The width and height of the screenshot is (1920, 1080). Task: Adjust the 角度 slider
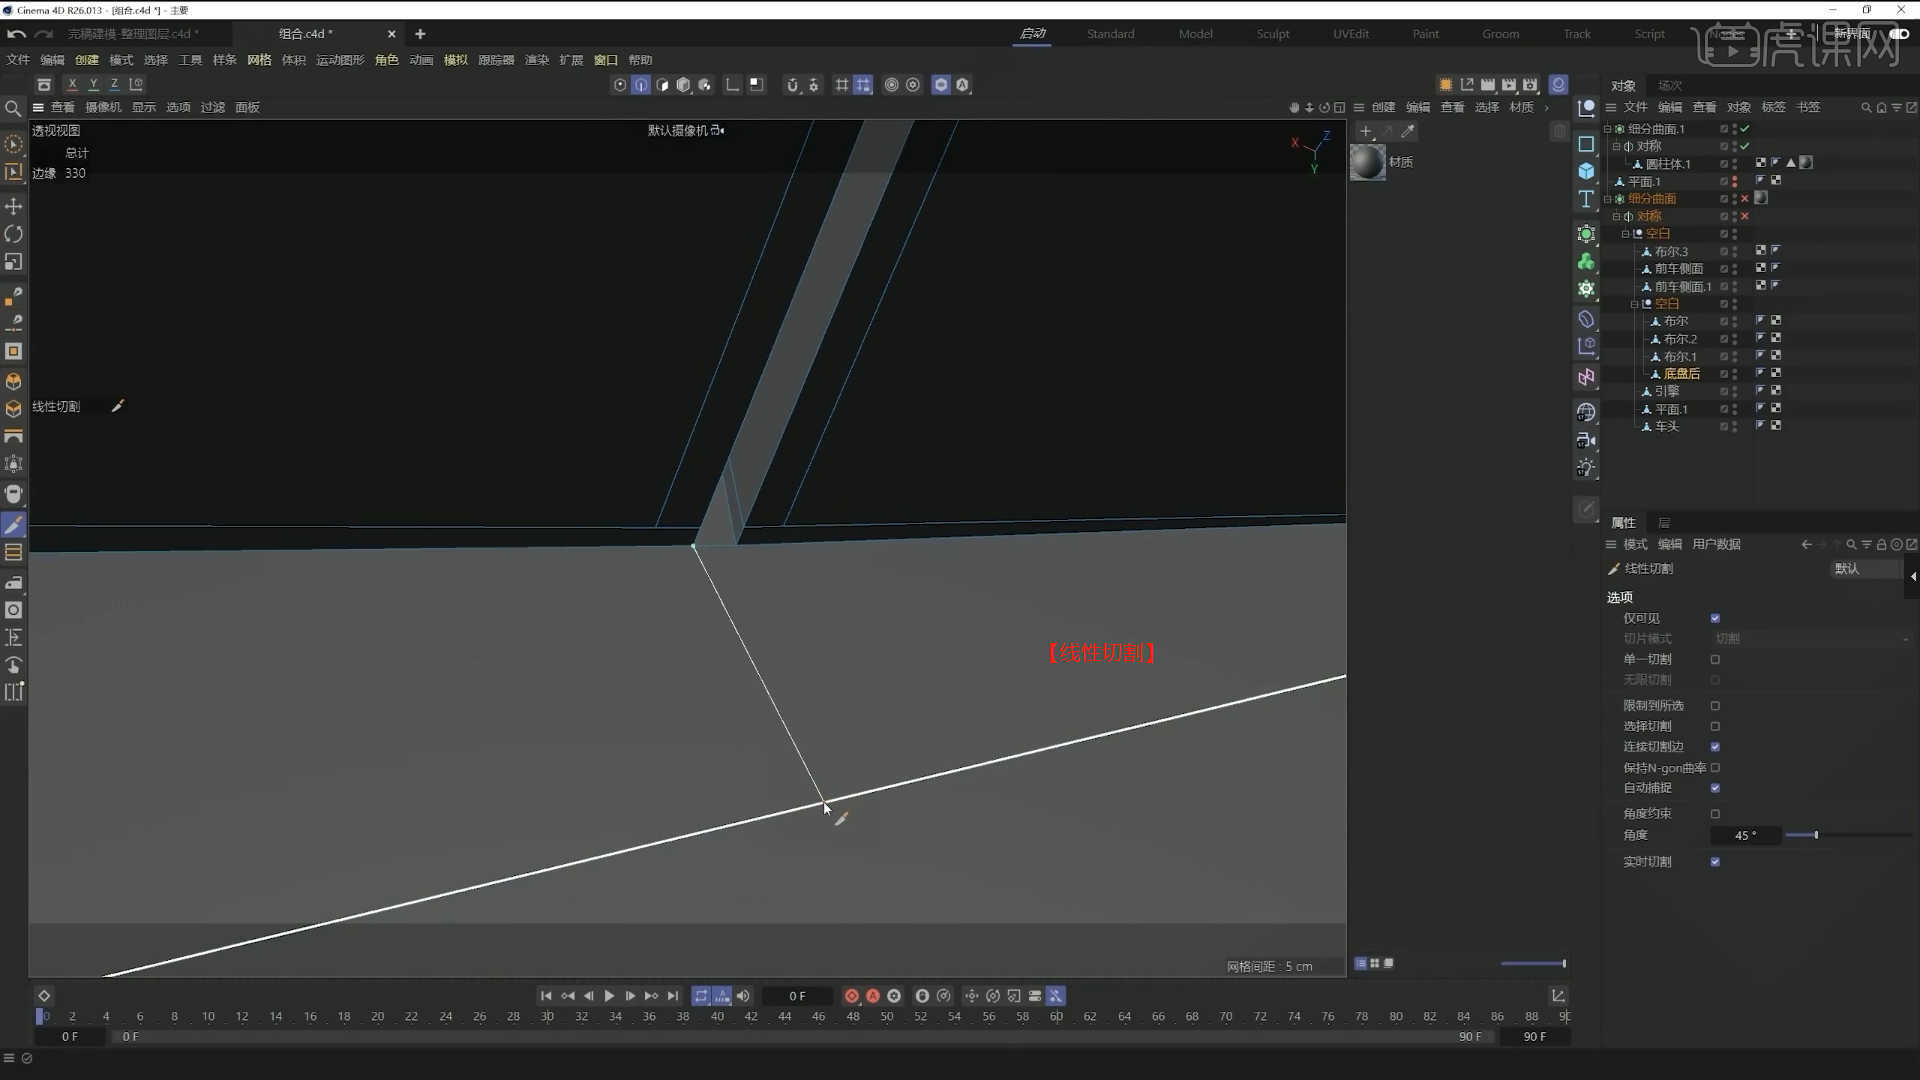(x=1848, y=835)
